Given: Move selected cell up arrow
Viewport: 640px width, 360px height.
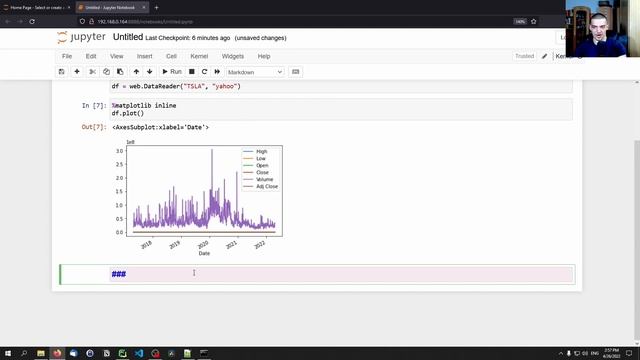Looking at the screenshot, I should pyautogui.click(x=136, y=72).
